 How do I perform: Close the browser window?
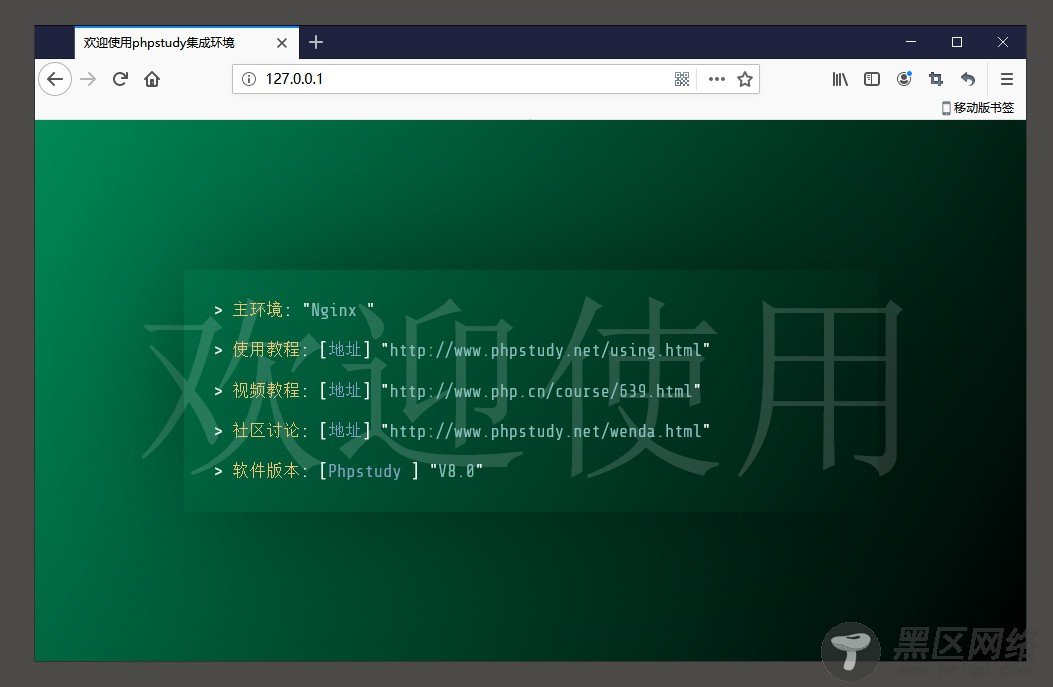click(1003, 42)
